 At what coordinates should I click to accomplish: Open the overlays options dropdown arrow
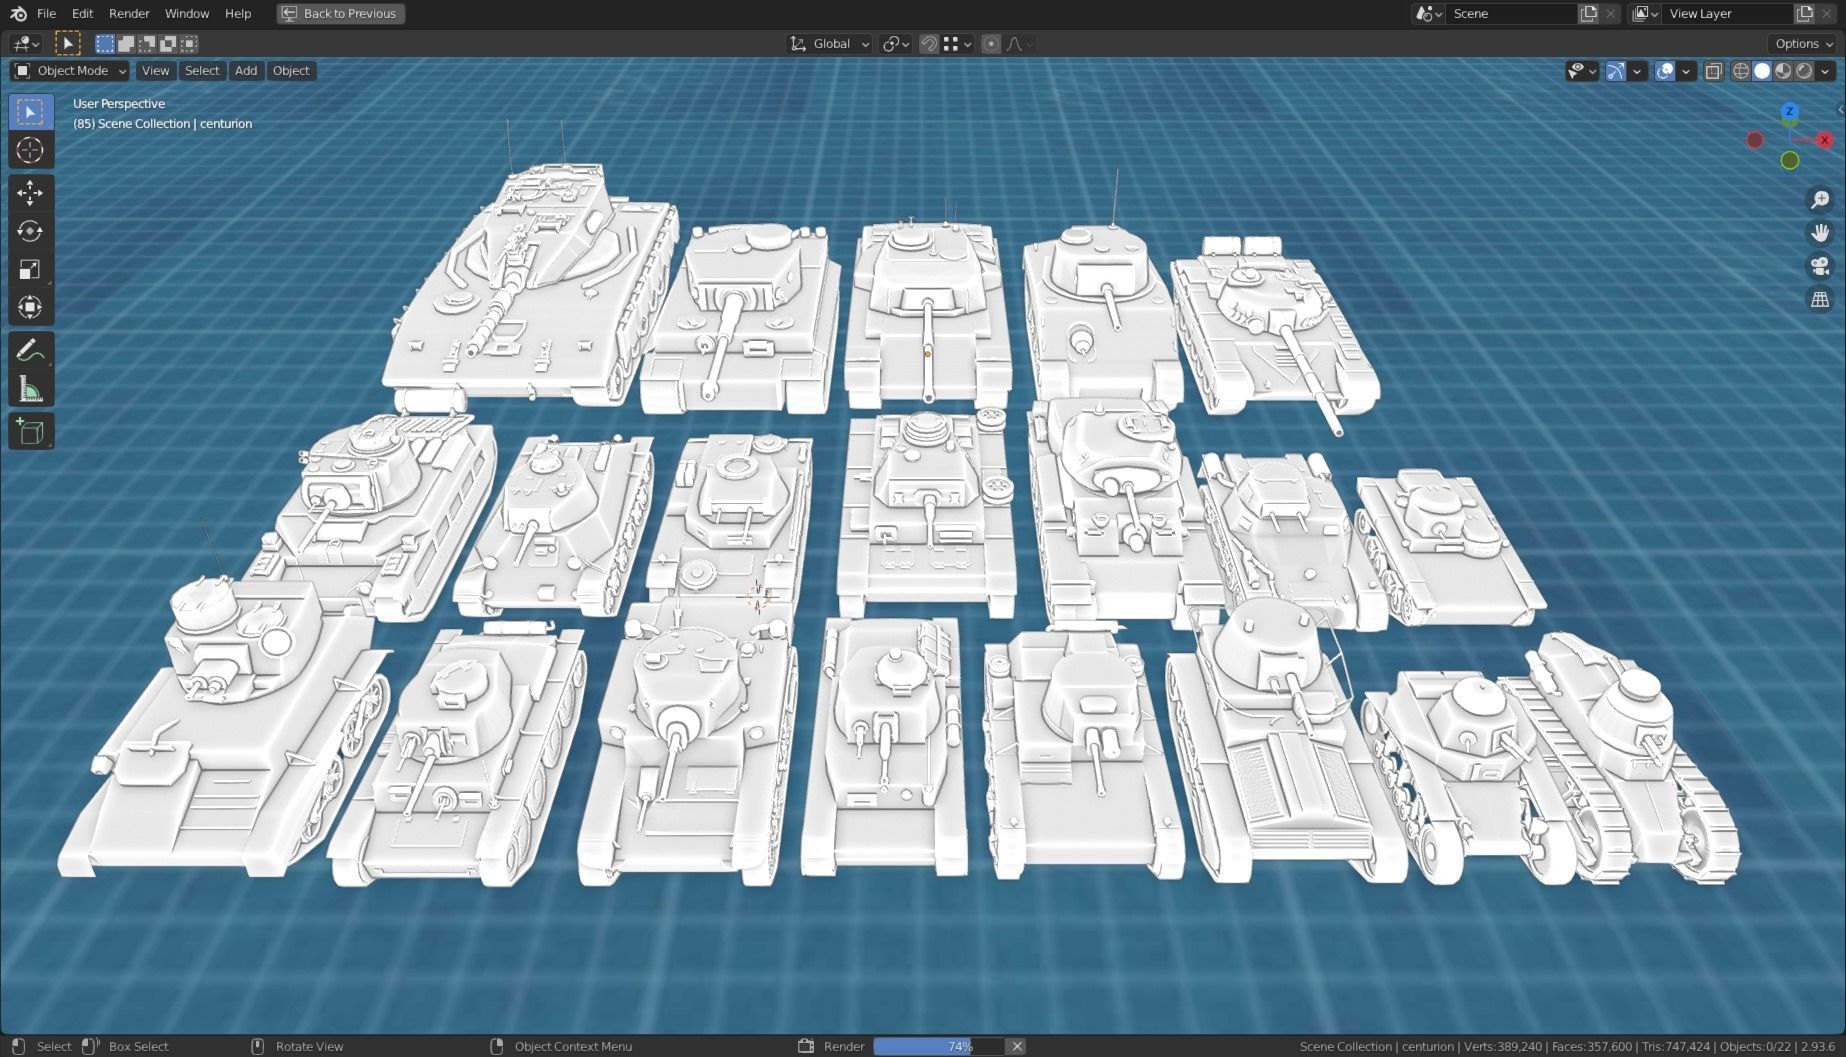(x=1686, y=71)
